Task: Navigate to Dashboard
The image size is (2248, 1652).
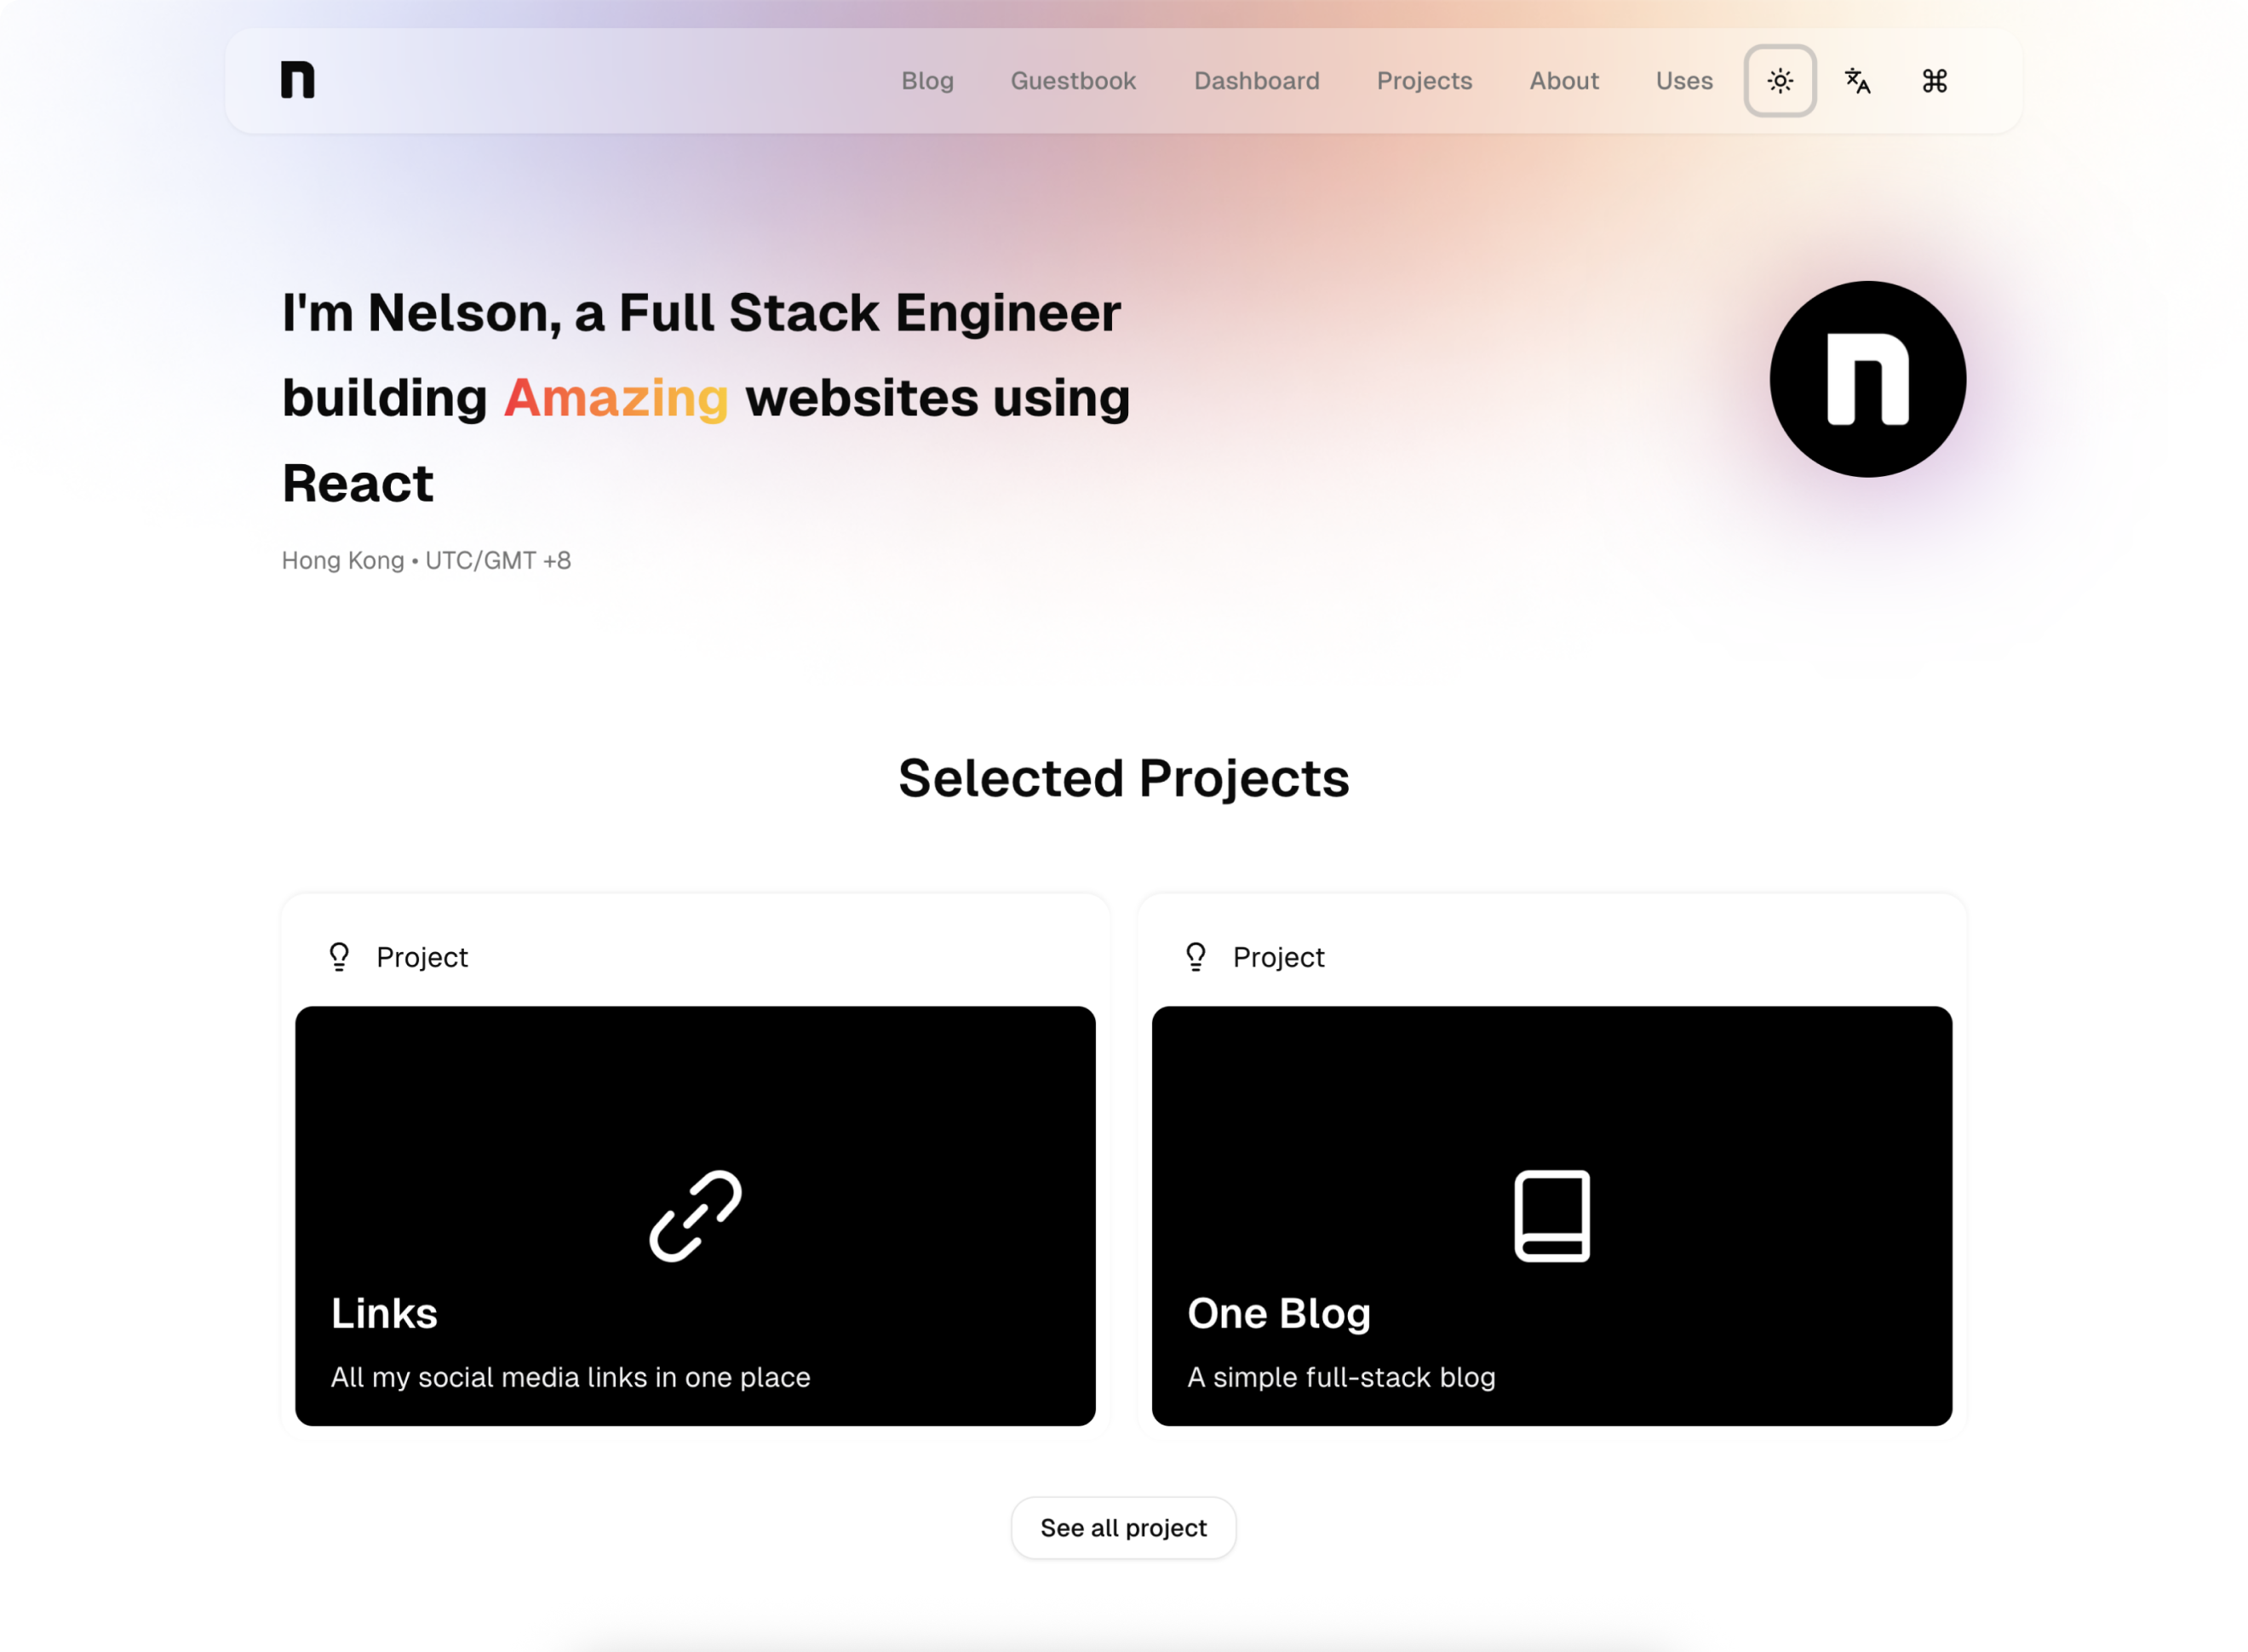Action: click(1256, 81)
